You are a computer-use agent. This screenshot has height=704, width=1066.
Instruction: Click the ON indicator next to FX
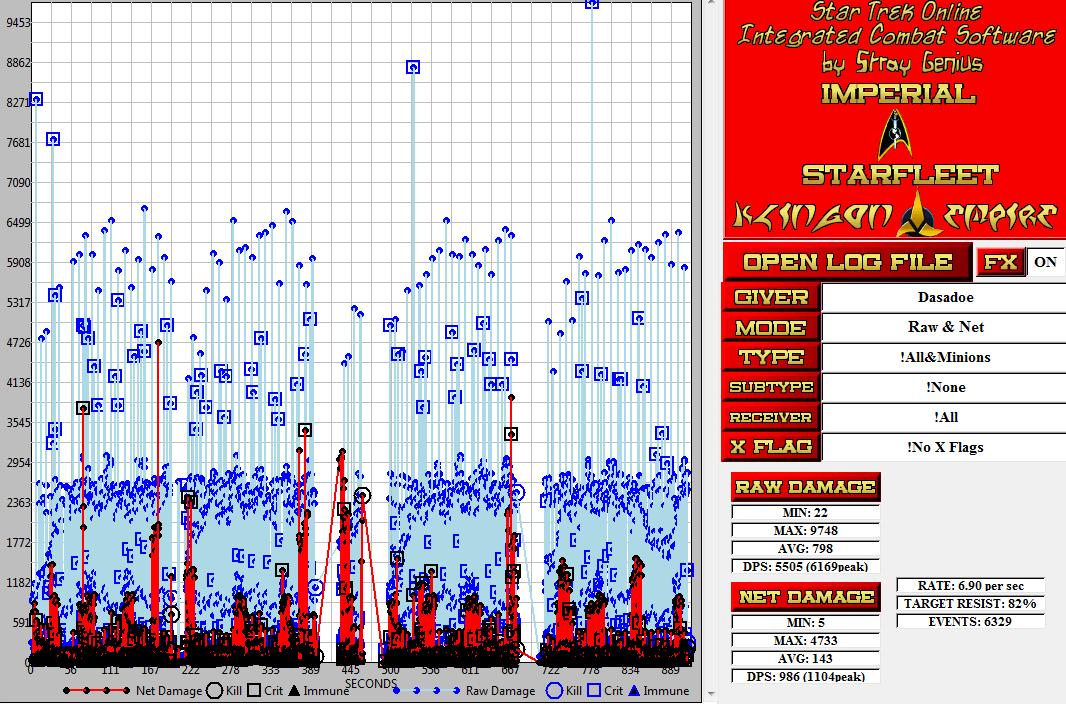point(1045,262)
